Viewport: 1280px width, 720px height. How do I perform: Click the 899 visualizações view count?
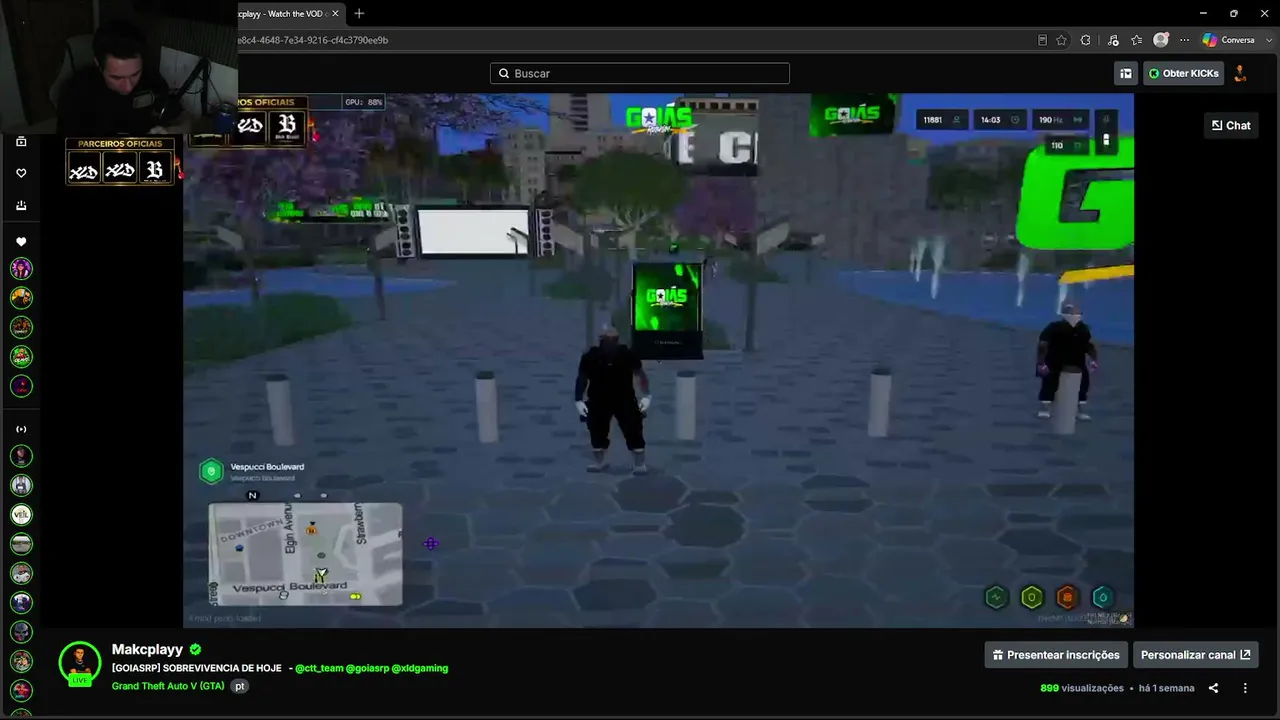(1082, 688)
